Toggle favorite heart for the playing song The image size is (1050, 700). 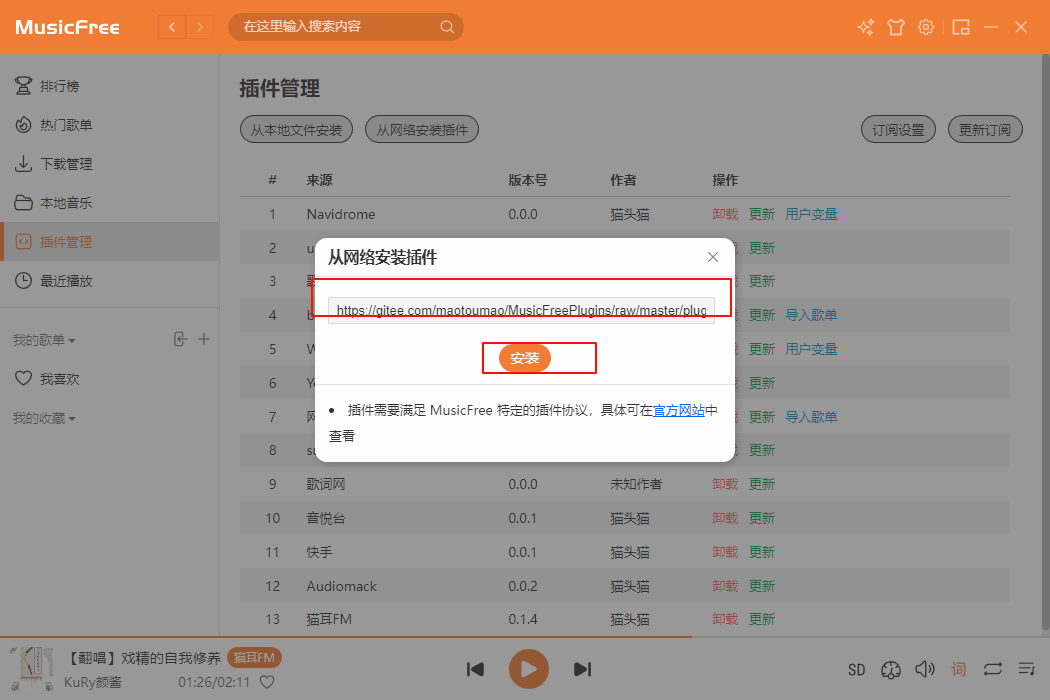point(266,681)
